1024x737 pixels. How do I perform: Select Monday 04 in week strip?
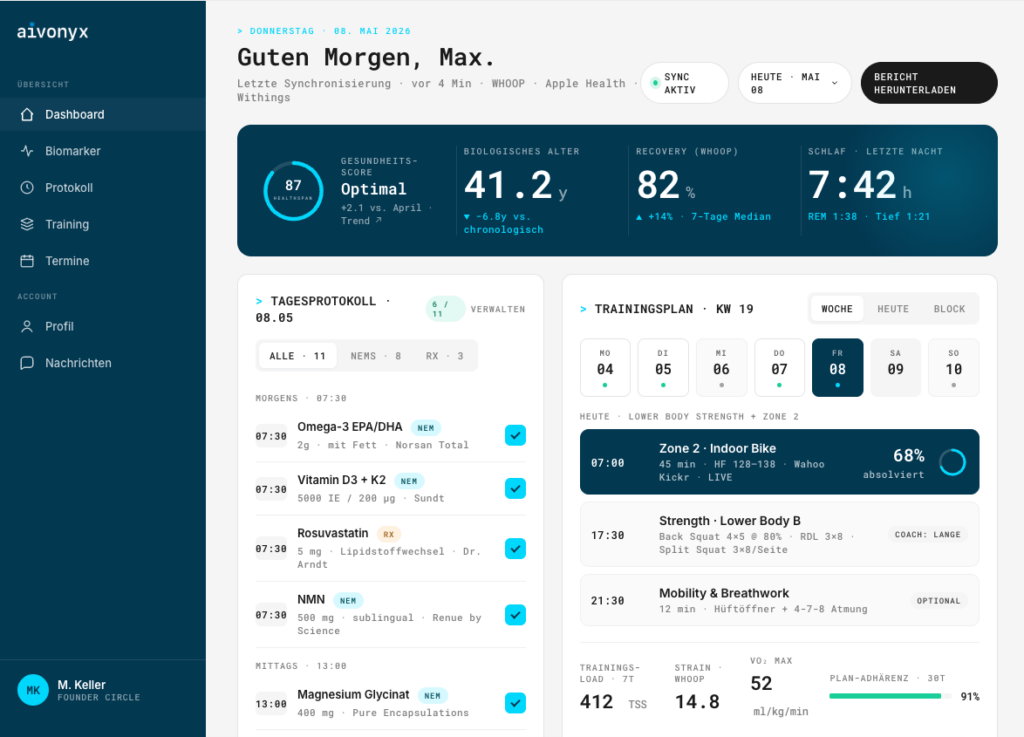click(x=605, y=368)
